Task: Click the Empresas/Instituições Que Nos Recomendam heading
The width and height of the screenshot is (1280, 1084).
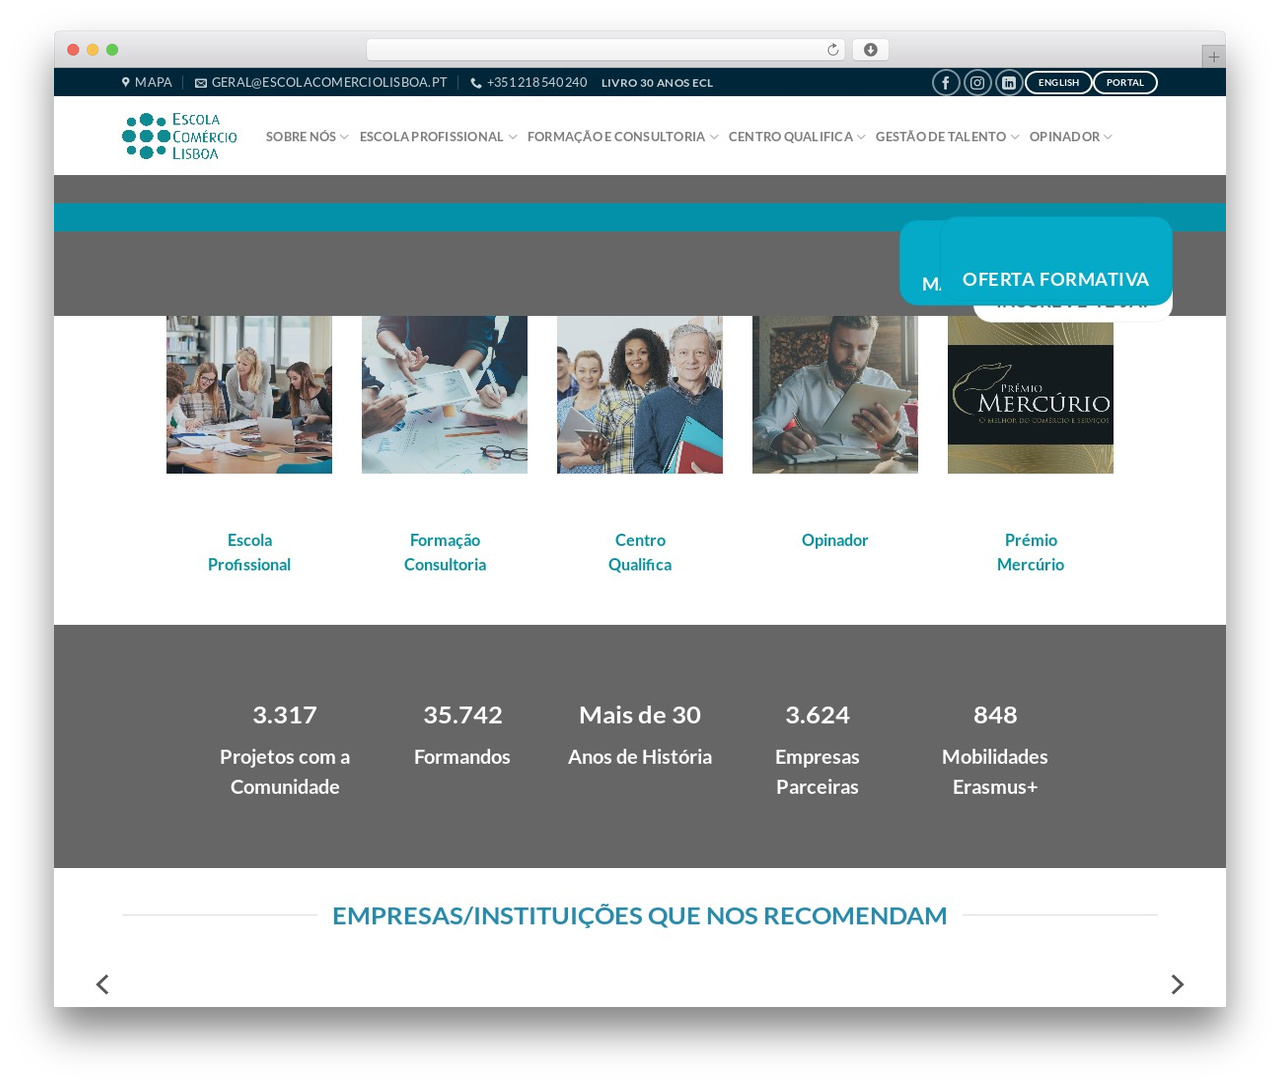Action: [640, 915]
